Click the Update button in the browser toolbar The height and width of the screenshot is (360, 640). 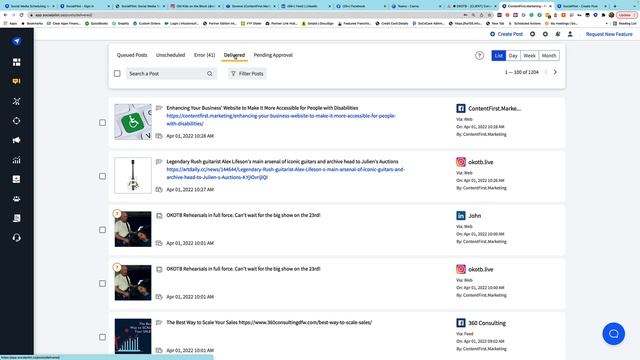[x=625, y=15]
